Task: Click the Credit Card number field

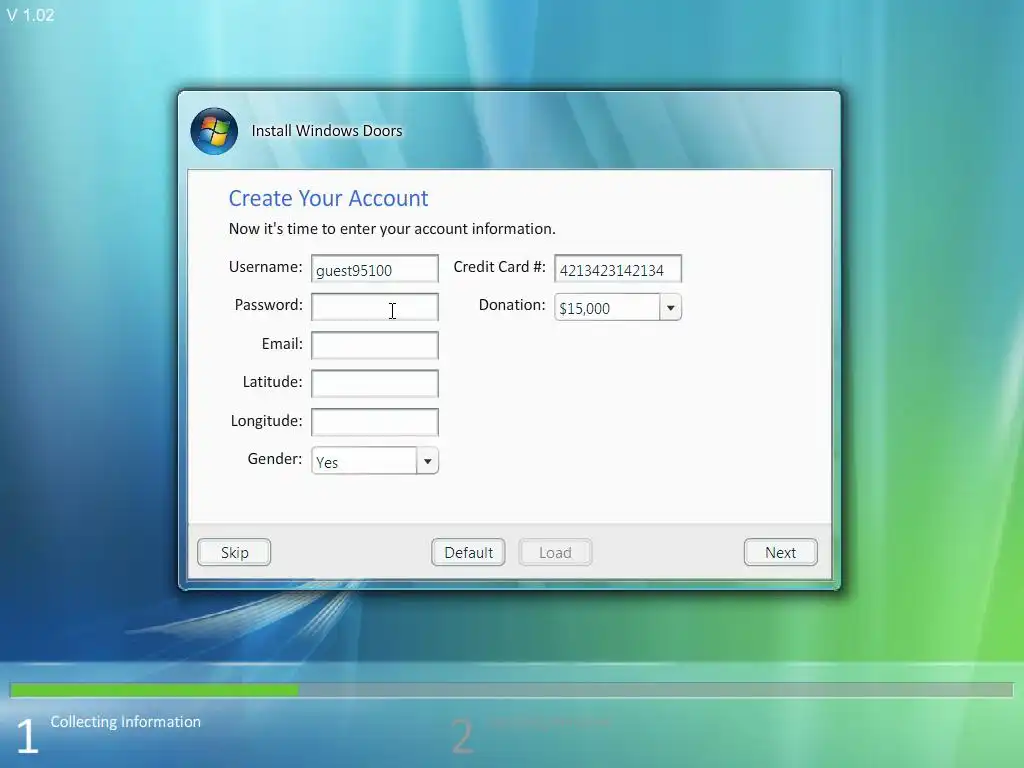Action: 618,269
